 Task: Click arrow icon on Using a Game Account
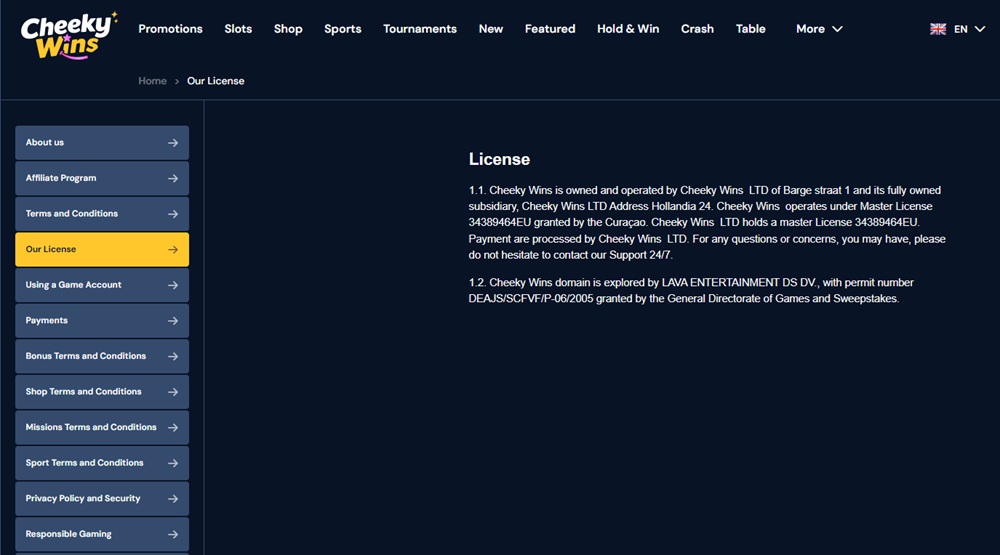[x=173, y=285]
